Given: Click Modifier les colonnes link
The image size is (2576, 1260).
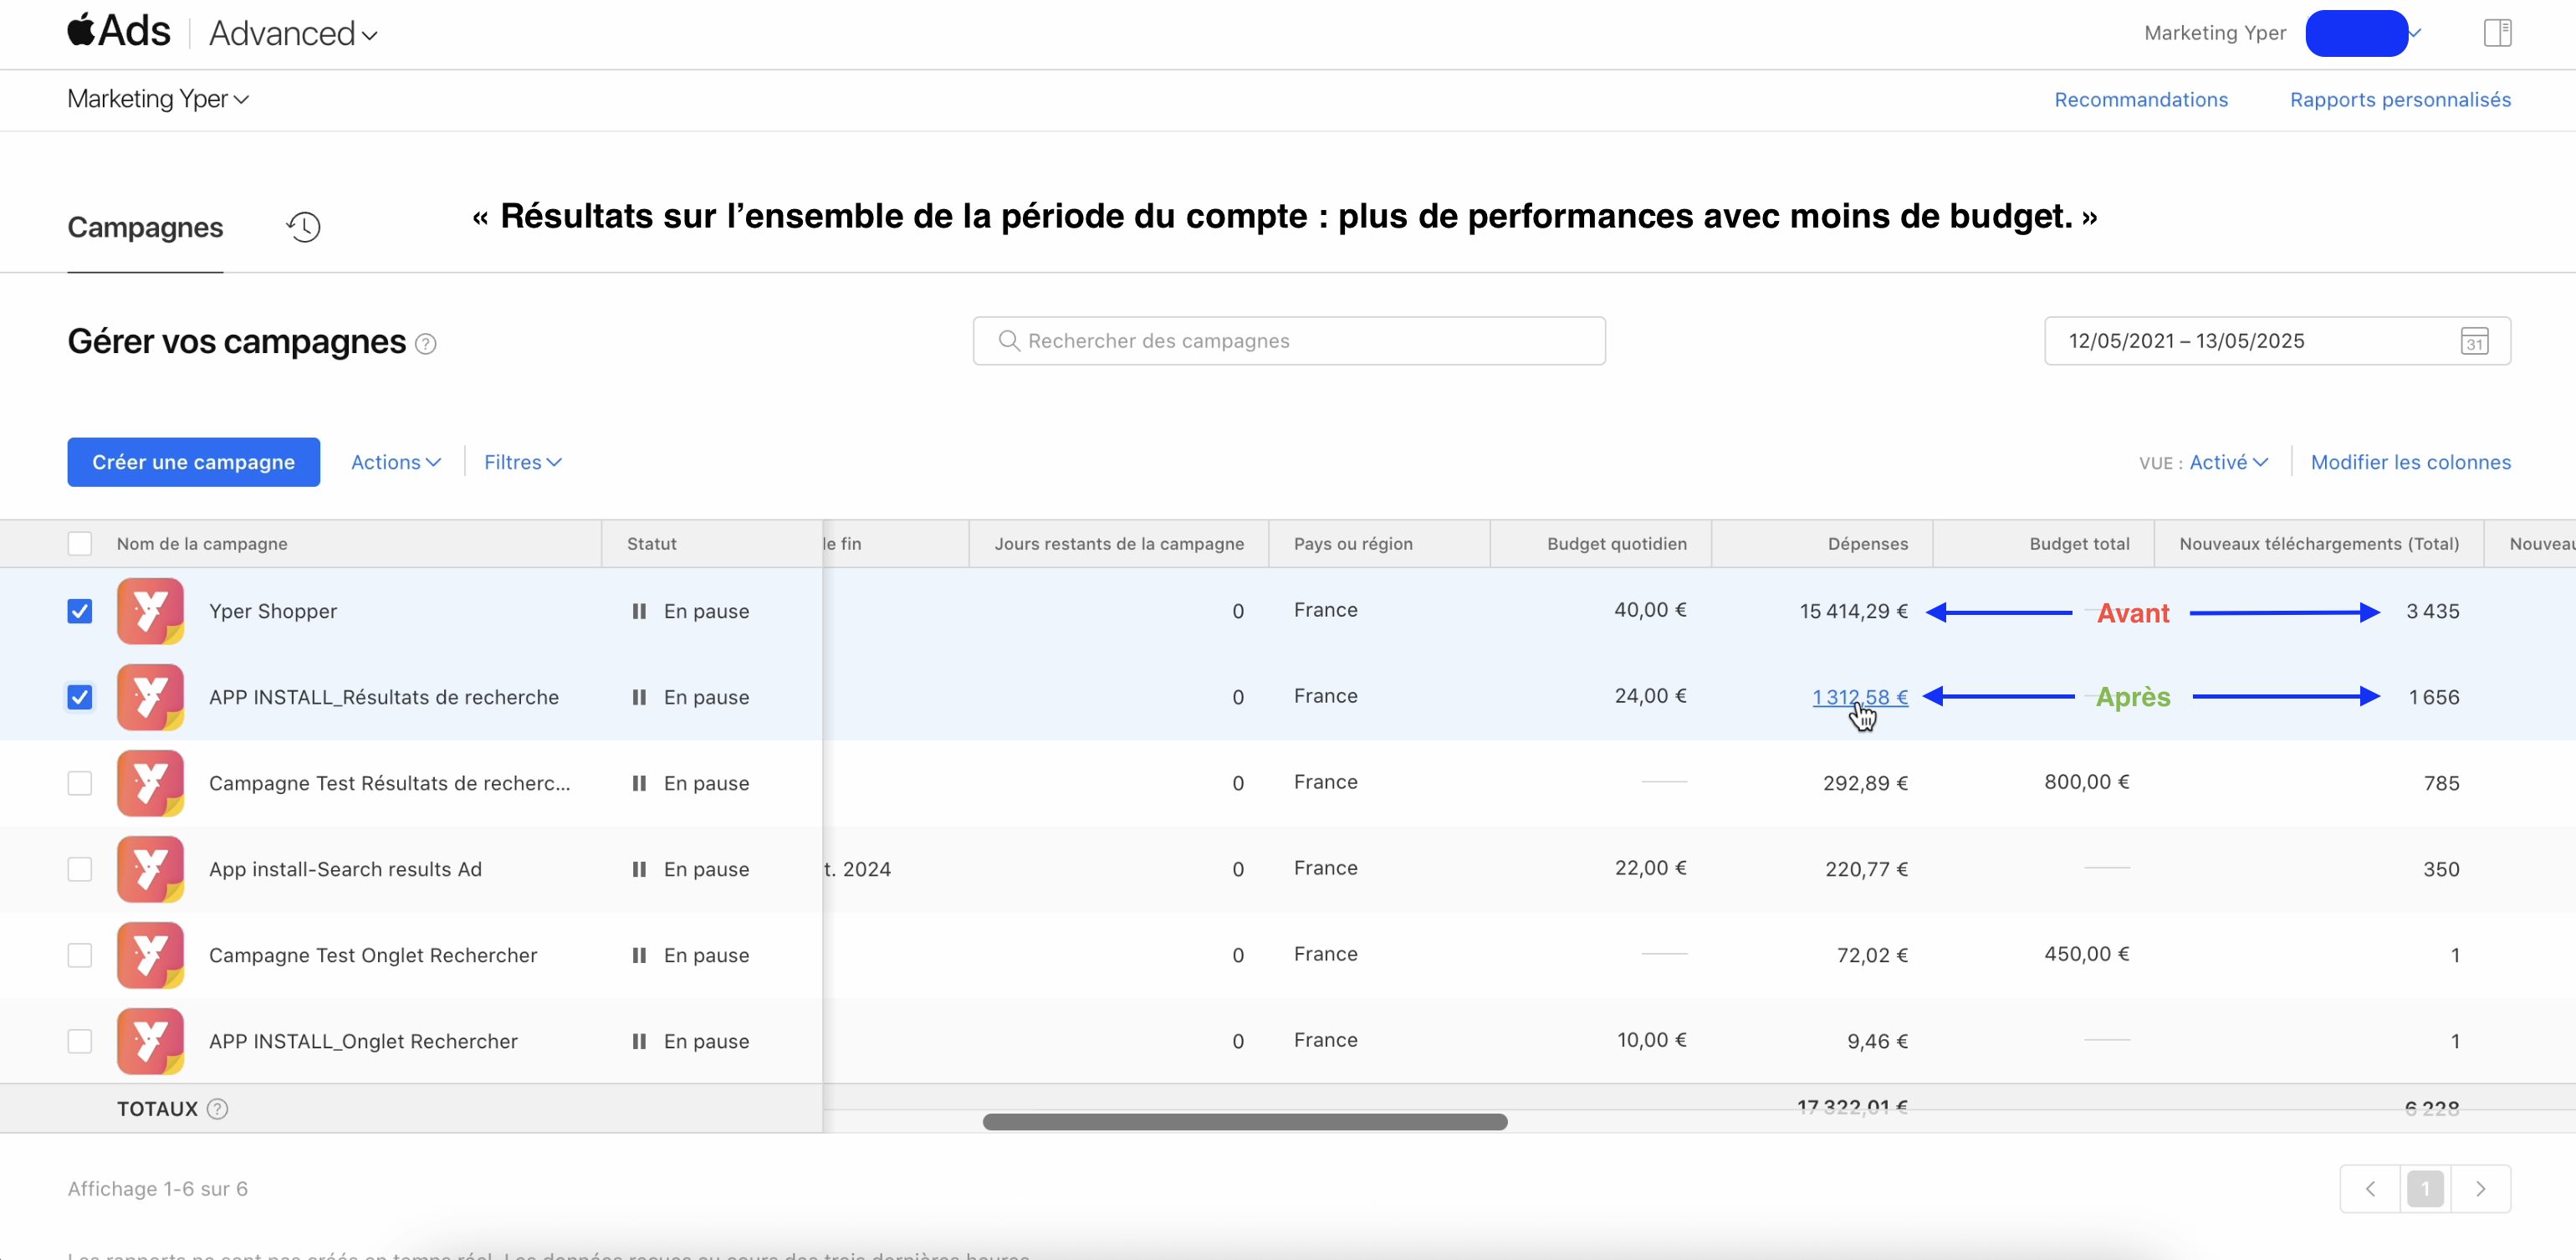Looking at the screenshot, I should click(x=2410, y=462).
